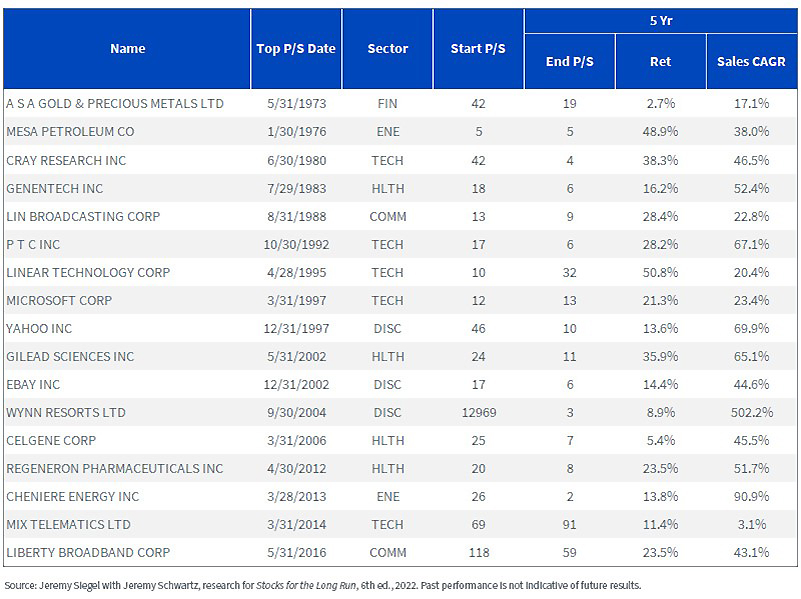Click the Sector column header
The image size is (801, 599).
(x=387, y=49)
